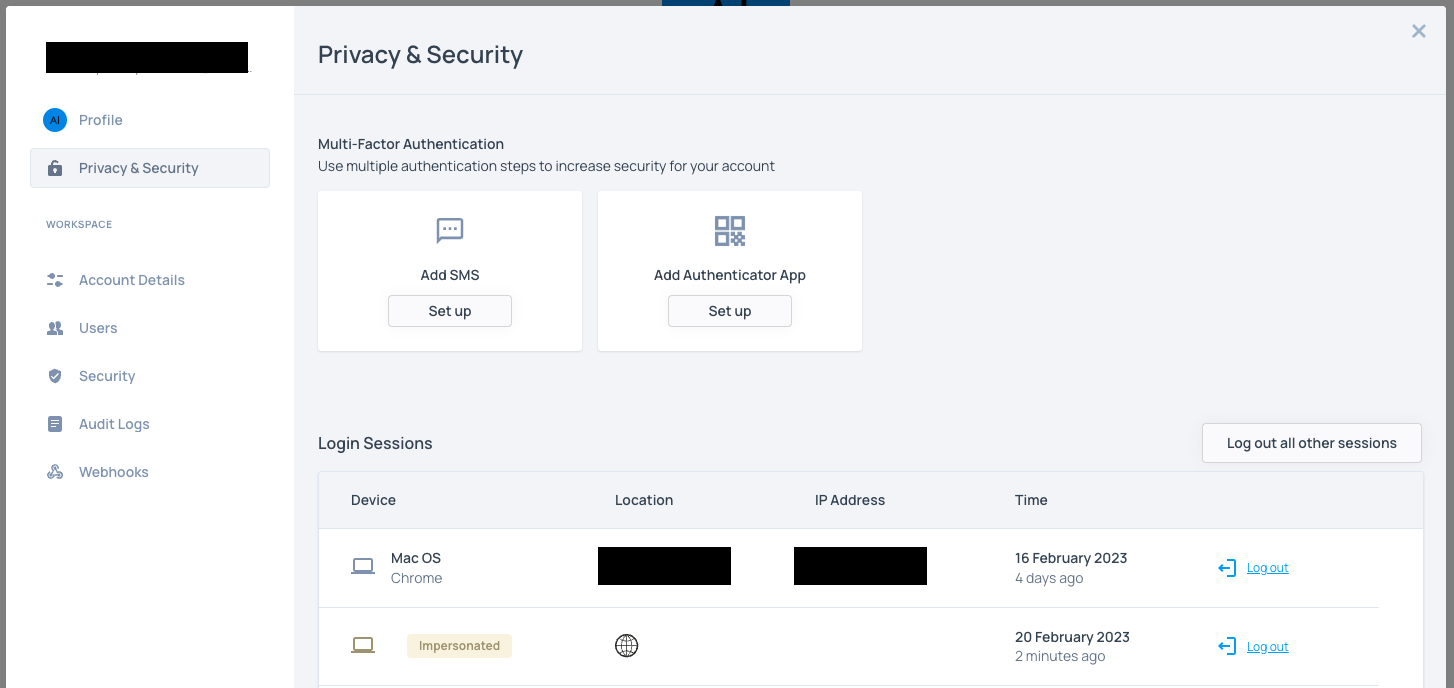Click the Account Details sliders icon
1454x688 pixels.
point(55,280)
